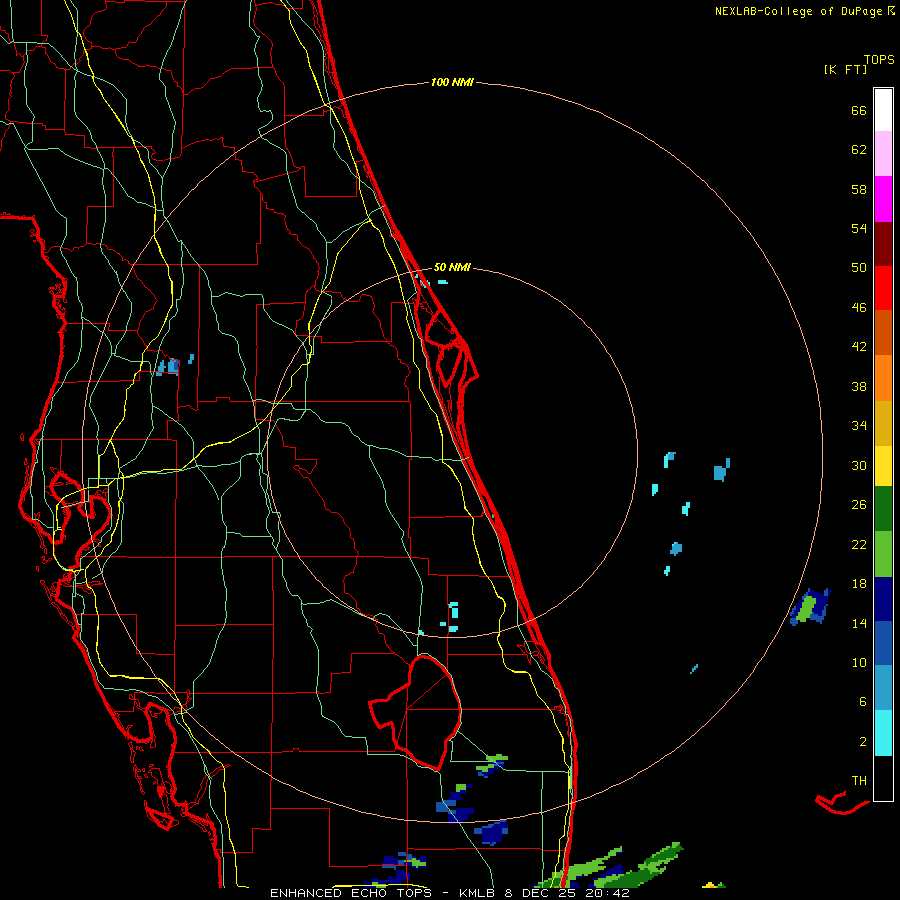Click the 42 scale label
The height and width of the screenshot is (900, 900).
(859, 347)
